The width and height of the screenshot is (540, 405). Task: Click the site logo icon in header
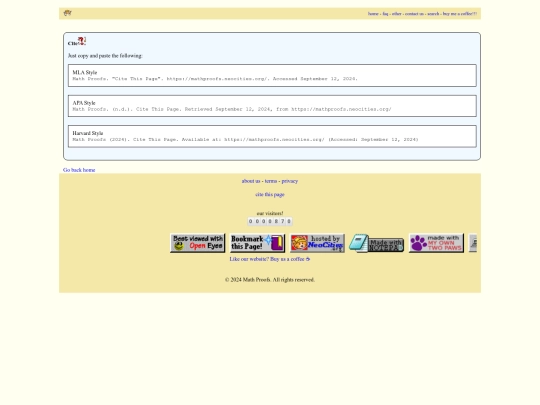[x=68, y=13]
